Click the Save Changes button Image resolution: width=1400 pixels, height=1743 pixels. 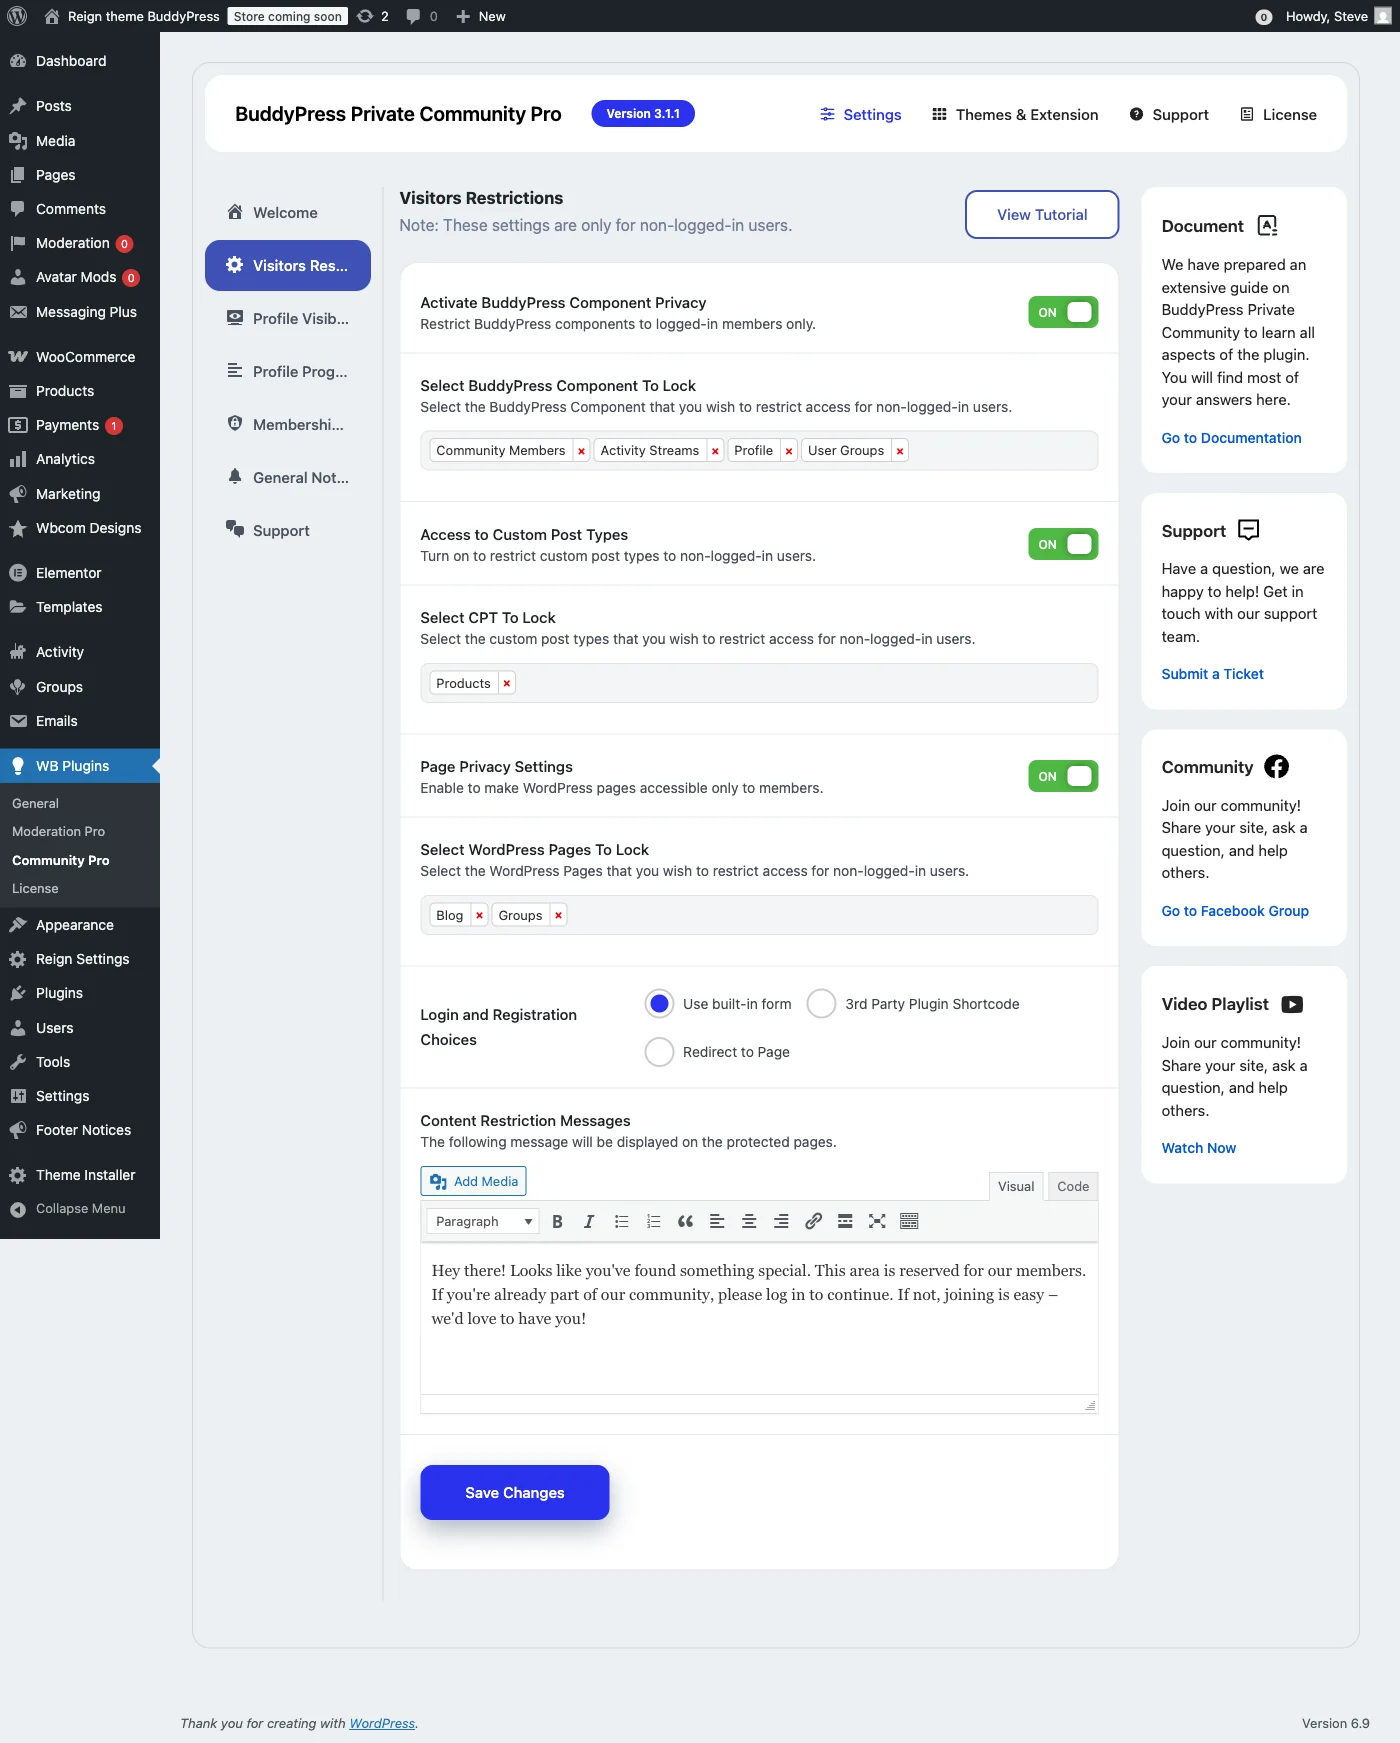point(515,1492)
